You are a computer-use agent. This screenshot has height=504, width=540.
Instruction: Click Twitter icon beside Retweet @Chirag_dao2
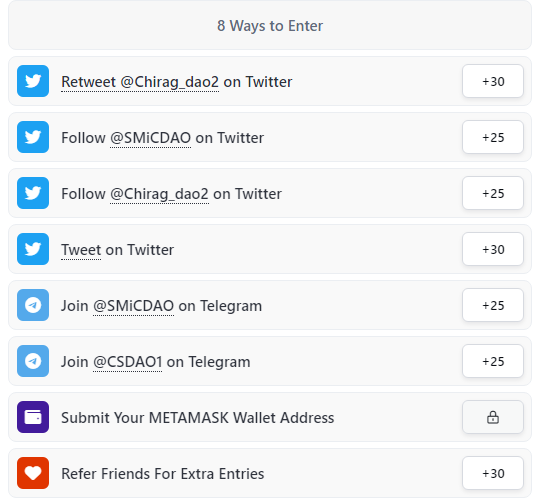coord(33,81)
